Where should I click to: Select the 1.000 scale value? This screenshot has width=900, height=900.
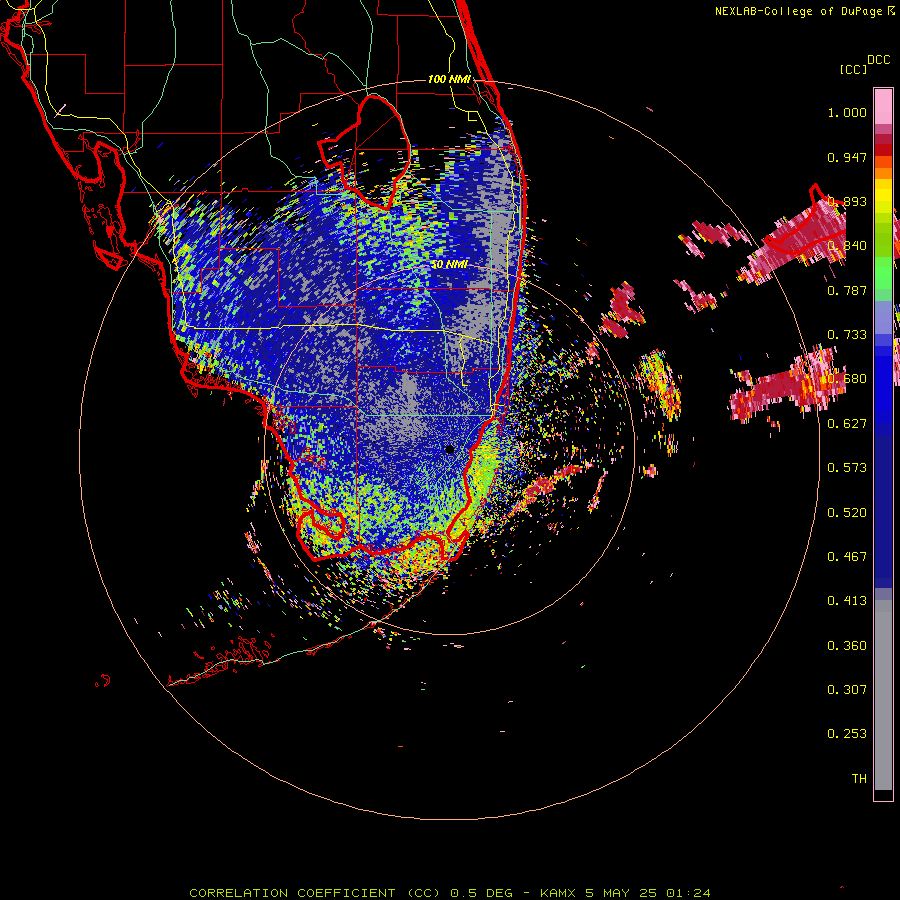[847, 112]
